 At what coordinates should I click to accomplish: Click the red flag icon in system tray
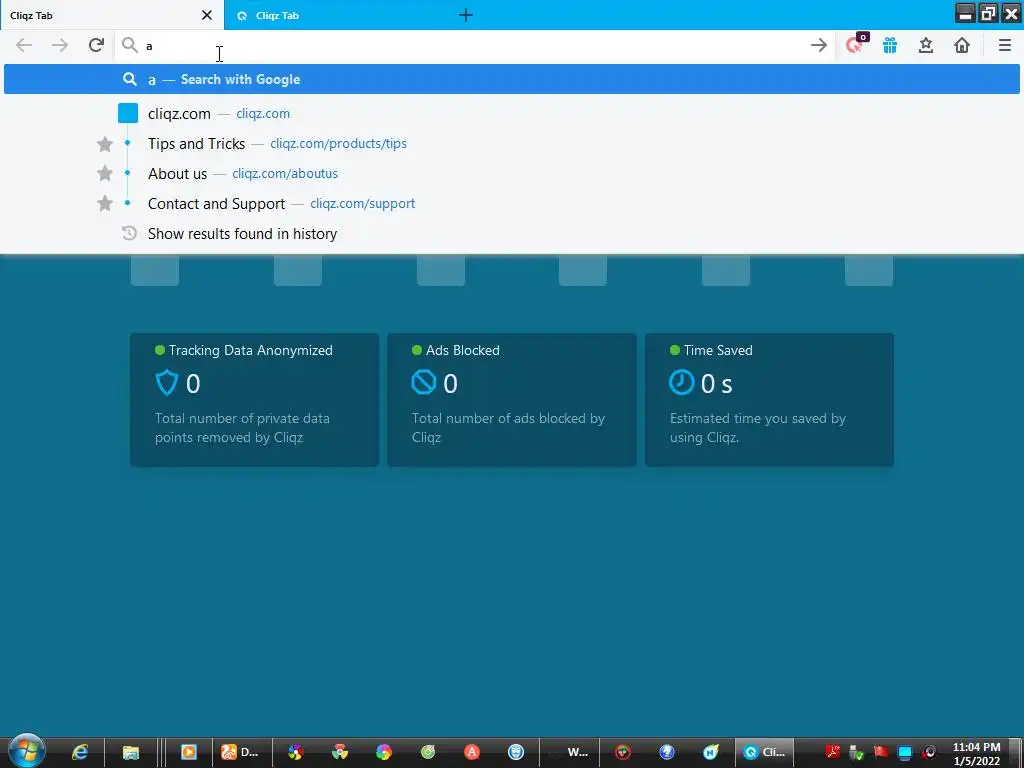[881, 752]
